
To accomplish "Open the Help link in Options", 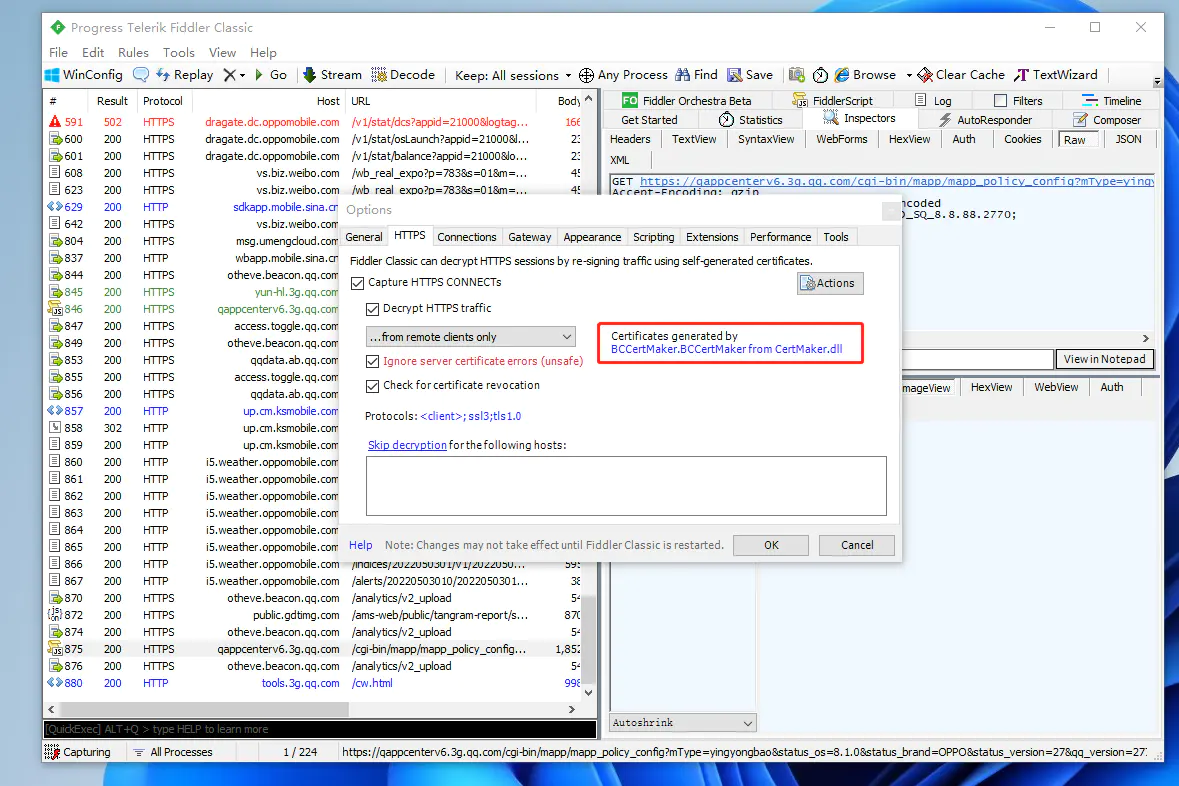I will tap(360, 545).
